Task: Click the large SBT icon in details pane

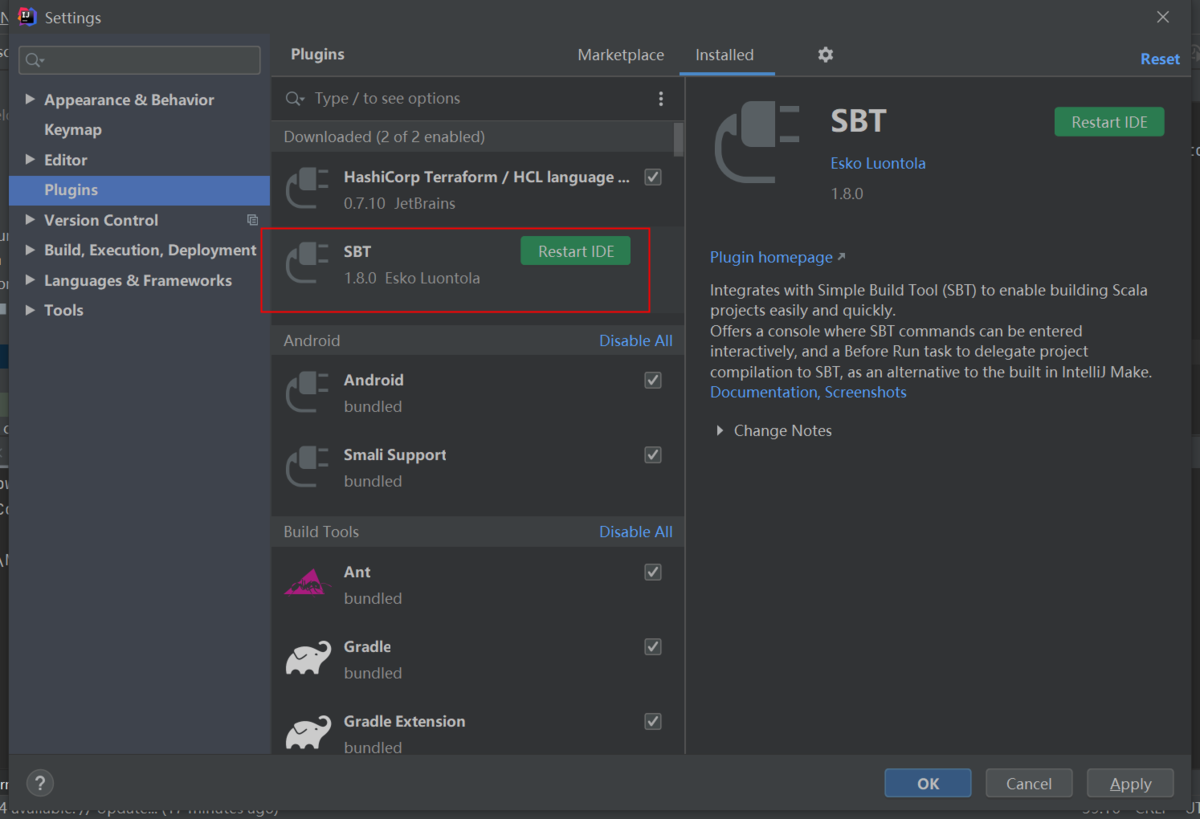Action: 757,143
